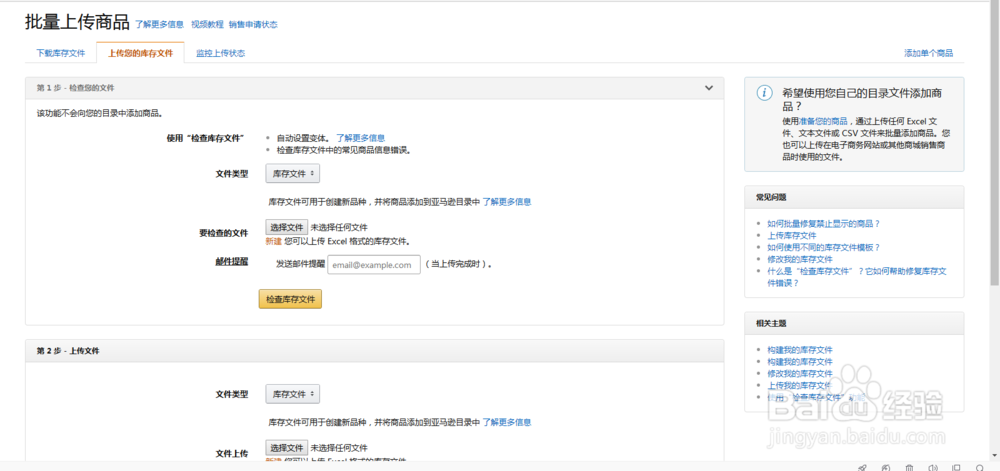1000x471 pixels.
Task: Click the rocket icon in browser status bar
Action: (x=862, y=466)
